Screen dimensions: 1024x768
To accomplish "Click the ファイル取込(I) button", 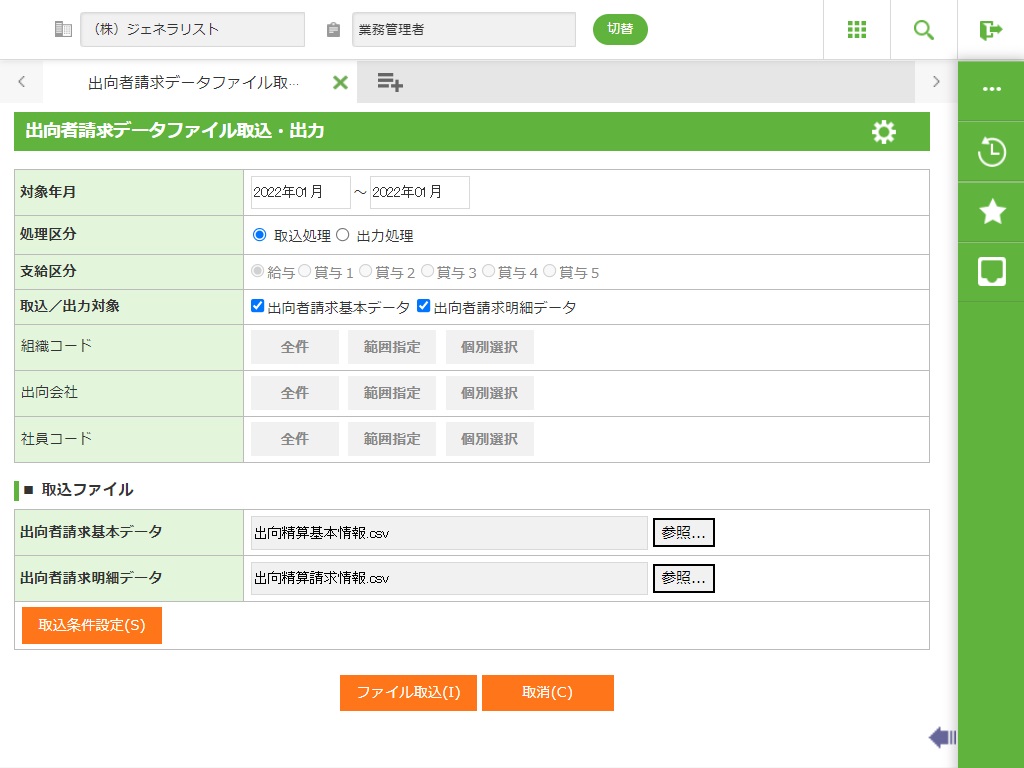I will [408, 693].
